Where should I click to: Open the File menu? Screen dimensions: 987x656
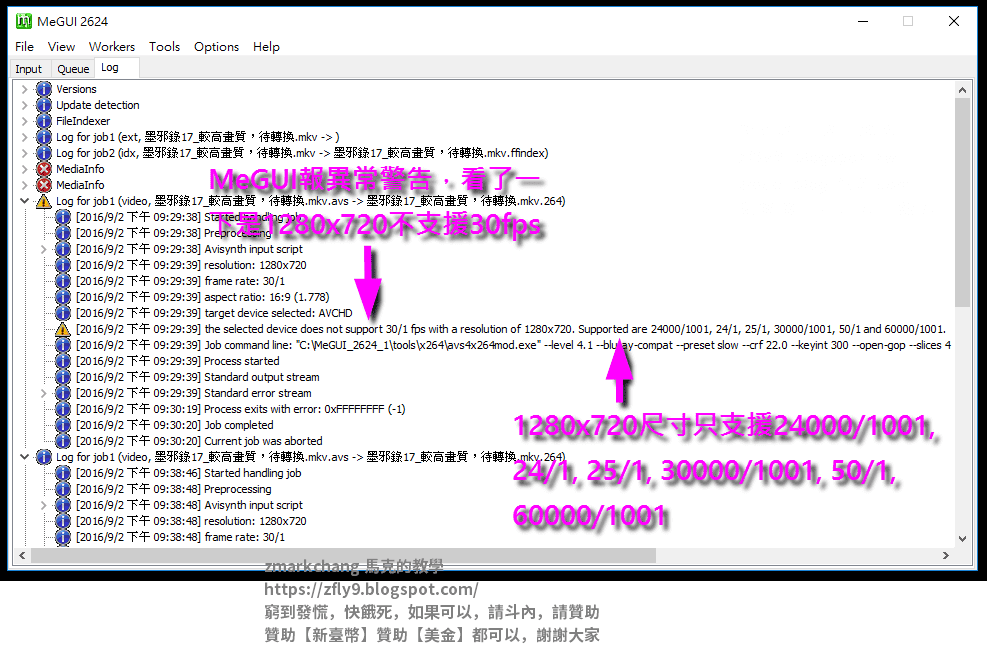tap(25, 47)
